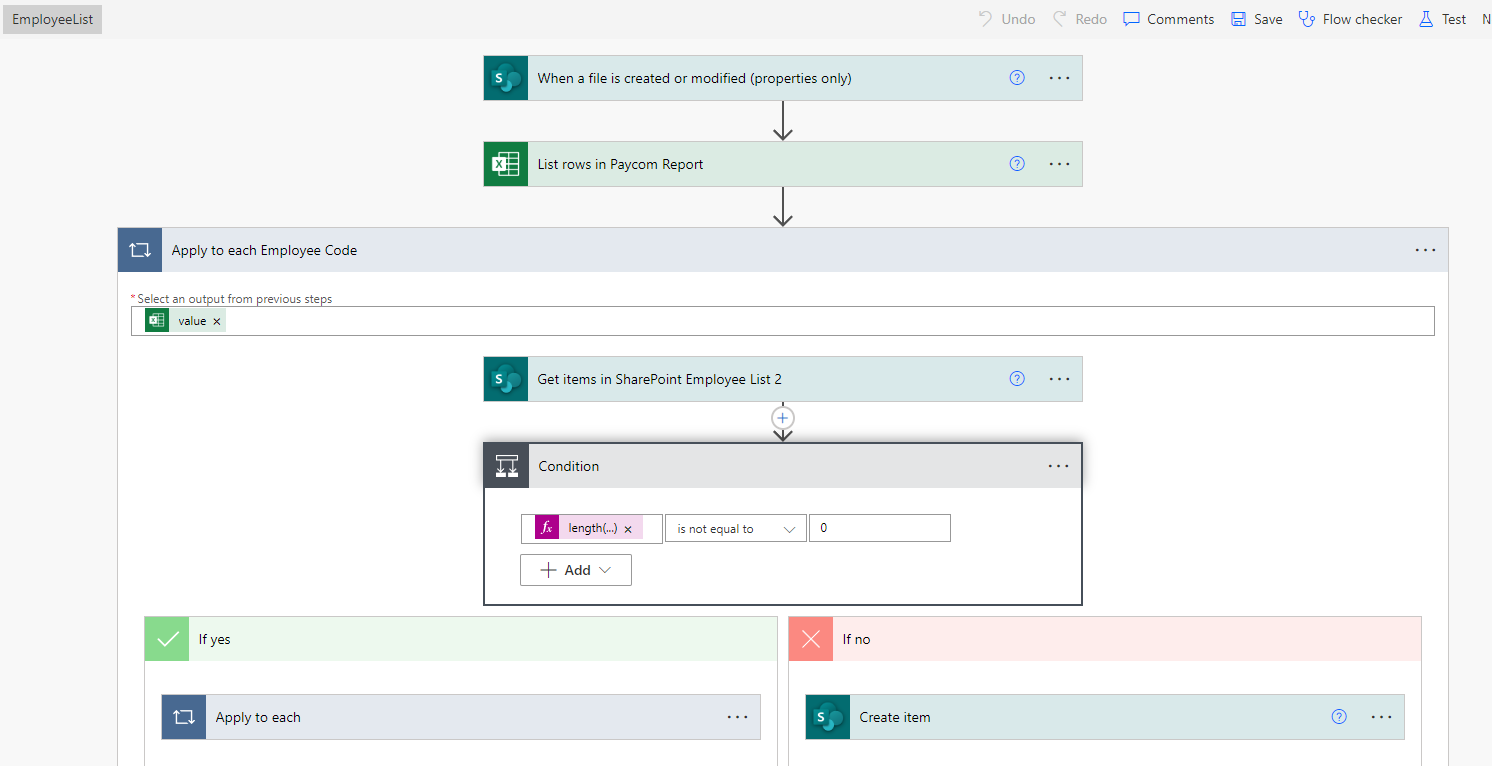Screen dimensions: 1492x766
Task: Open help for Get items in SharePoint Employee List 2
Action: (x=1017, y=379)
